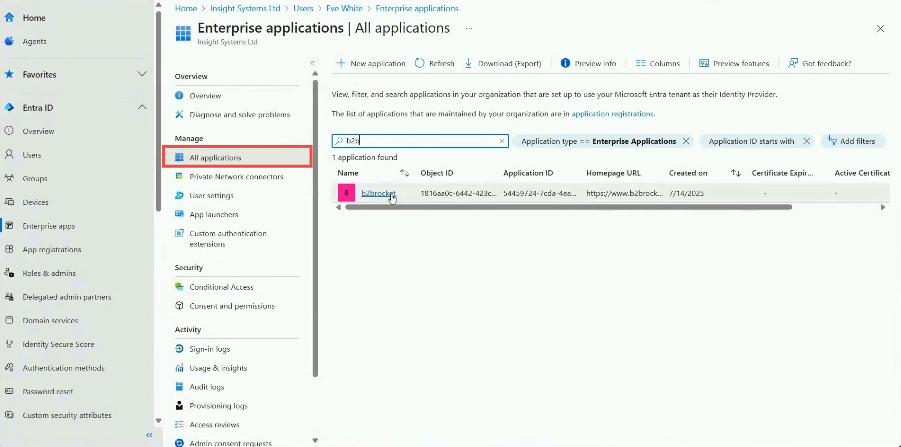The width and height of the screenshot is (901, 447).
Task: Expand the Favorites section
Action: tap(142, 75)
